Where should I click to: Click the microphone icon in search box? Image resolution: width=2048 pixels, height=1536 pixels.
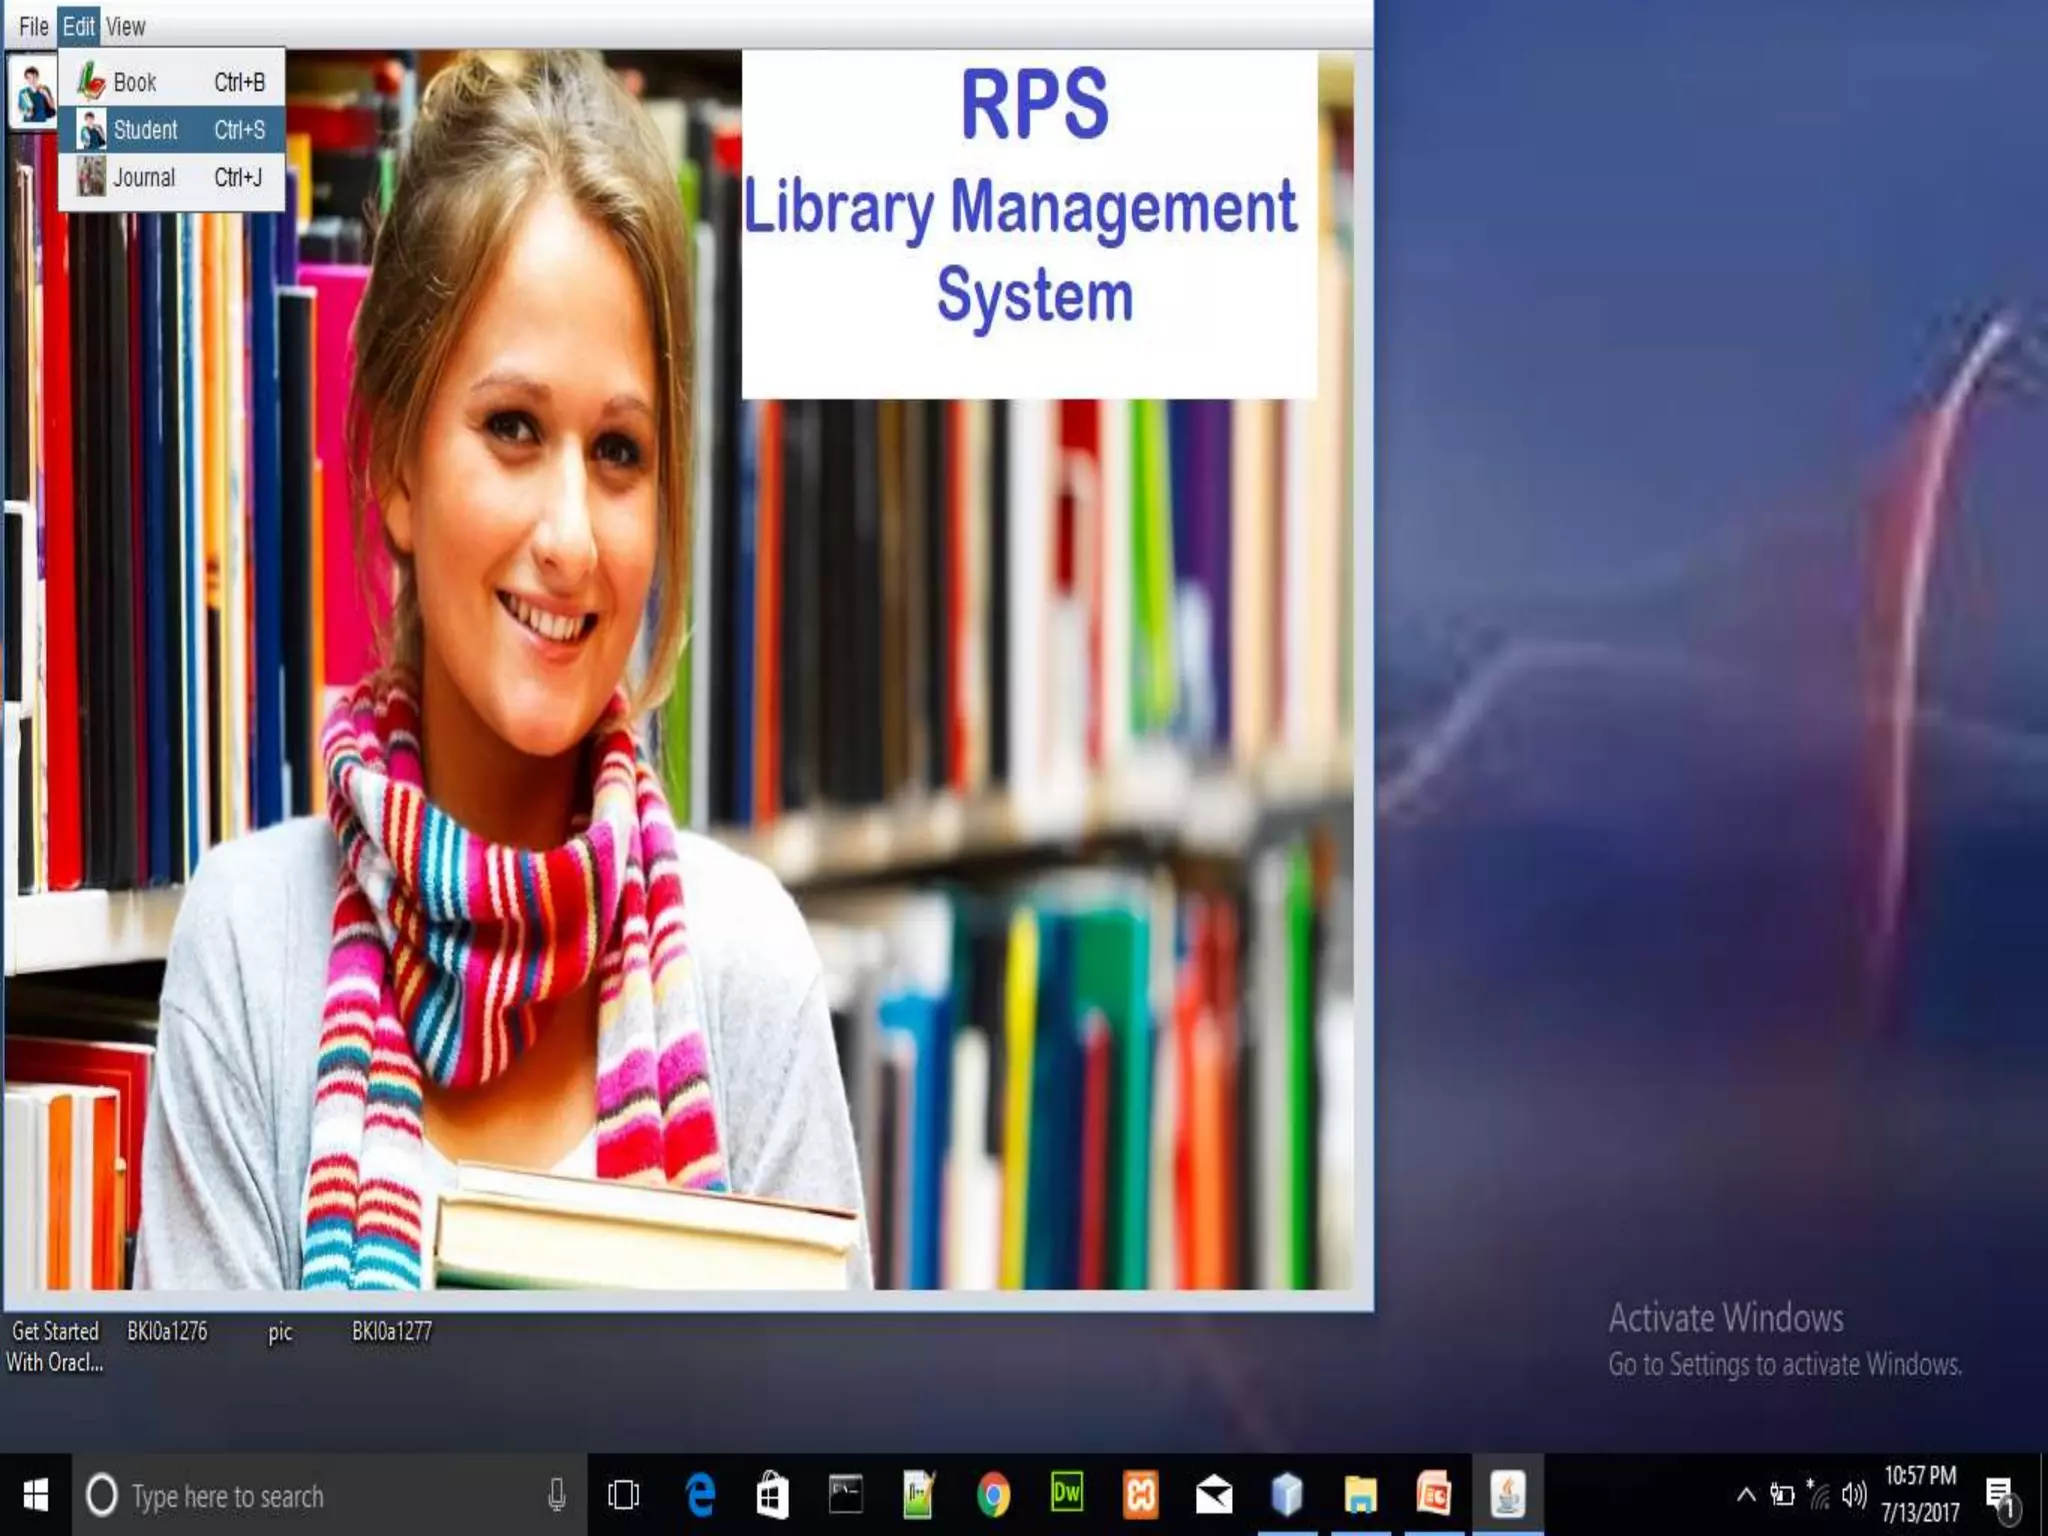[557, 1496]
